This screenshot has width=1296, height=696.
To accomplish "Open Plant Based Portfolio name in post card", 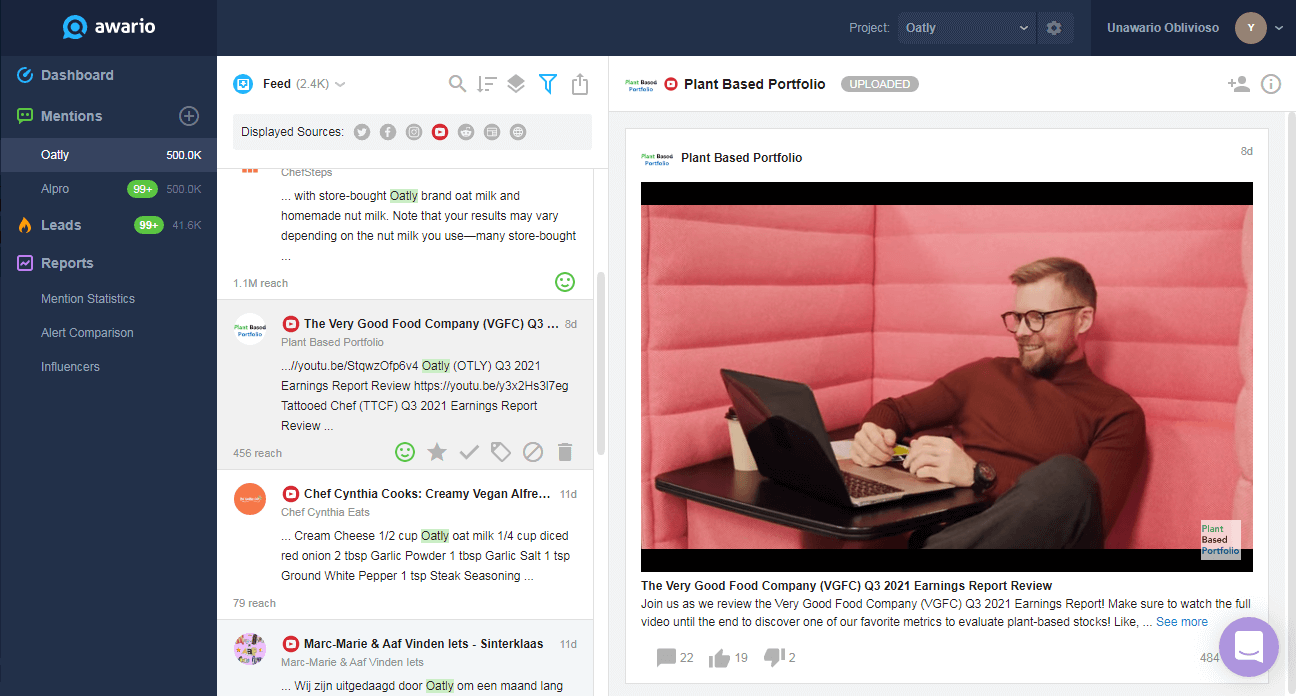I will click(x=741, y=157).
